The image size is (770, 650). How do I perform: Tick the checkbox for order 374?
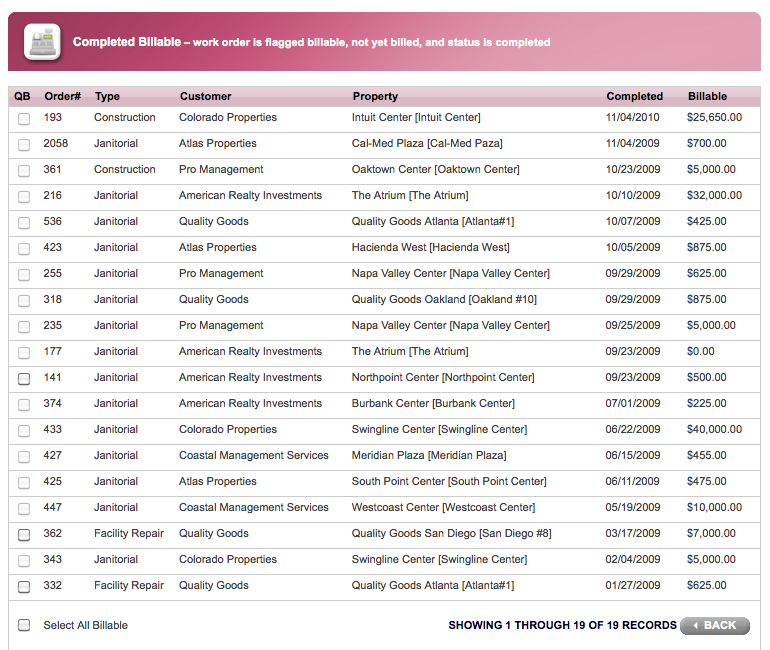(x=24, y=405)
